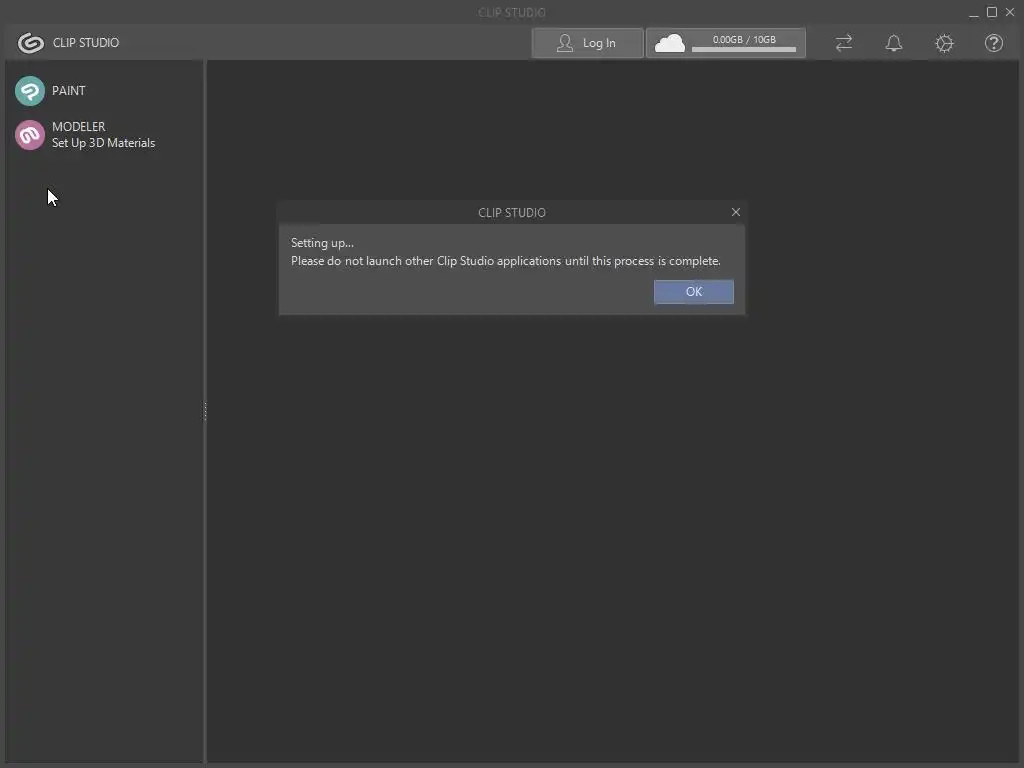Close the Setting up dialog
This screenshot has height=768, width=1024.
coord(736,212)
